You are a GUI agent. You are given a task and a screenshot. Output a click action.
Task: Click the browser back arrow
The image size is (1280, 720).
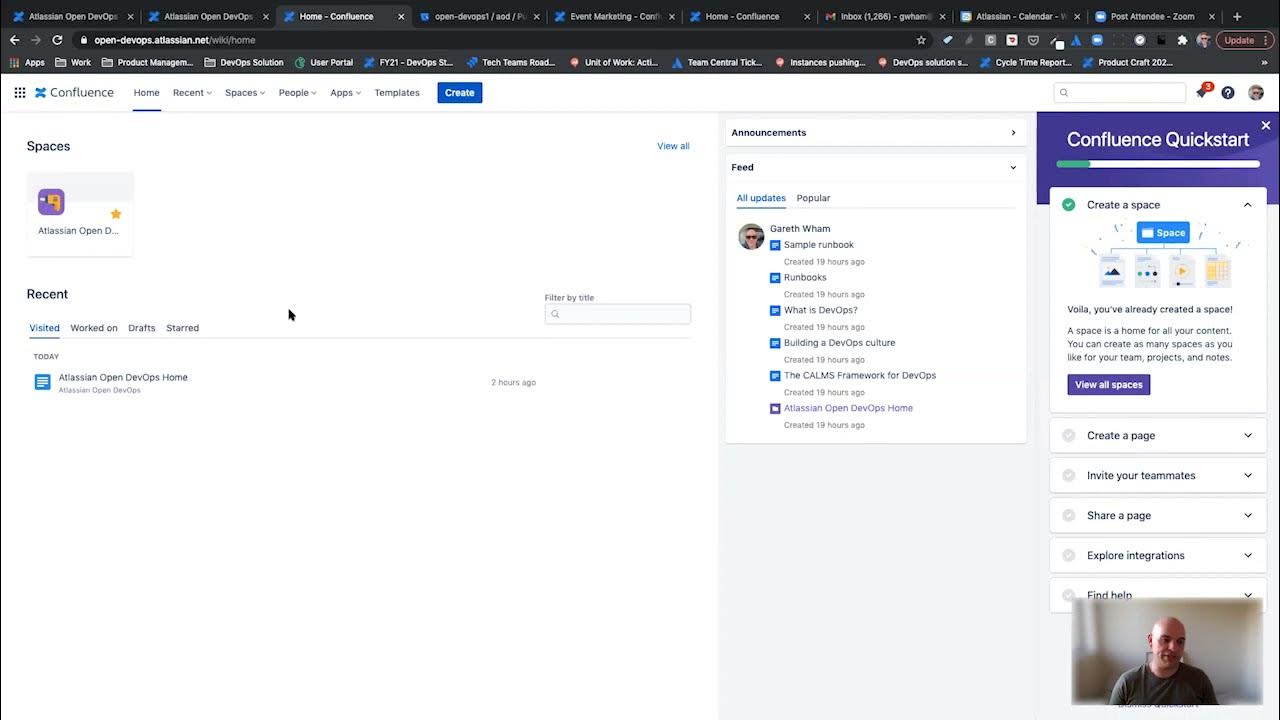click(14, 40)
